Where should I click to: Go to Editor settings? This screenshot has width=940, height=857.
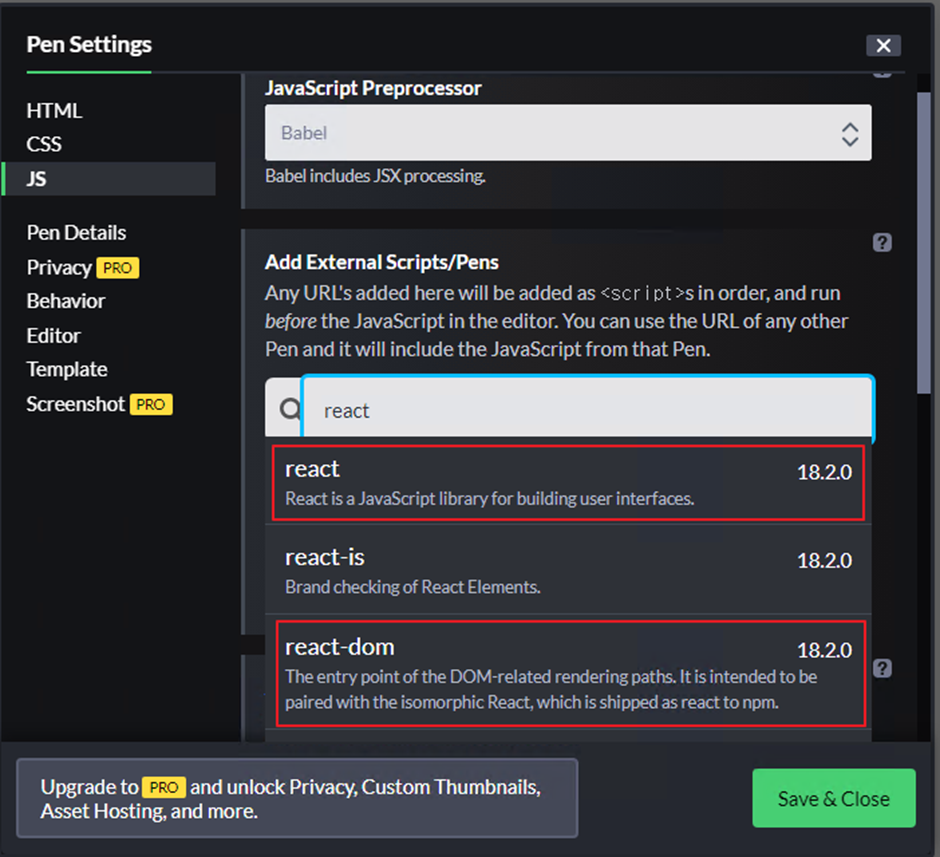(53, 336)
